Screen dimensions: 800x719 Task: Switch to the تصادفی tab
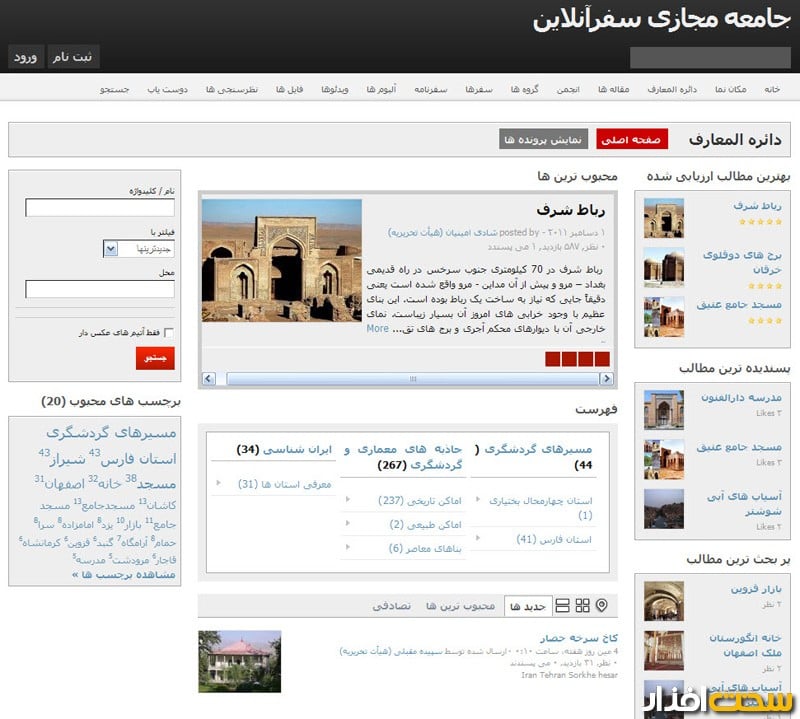tap(390, 604)
